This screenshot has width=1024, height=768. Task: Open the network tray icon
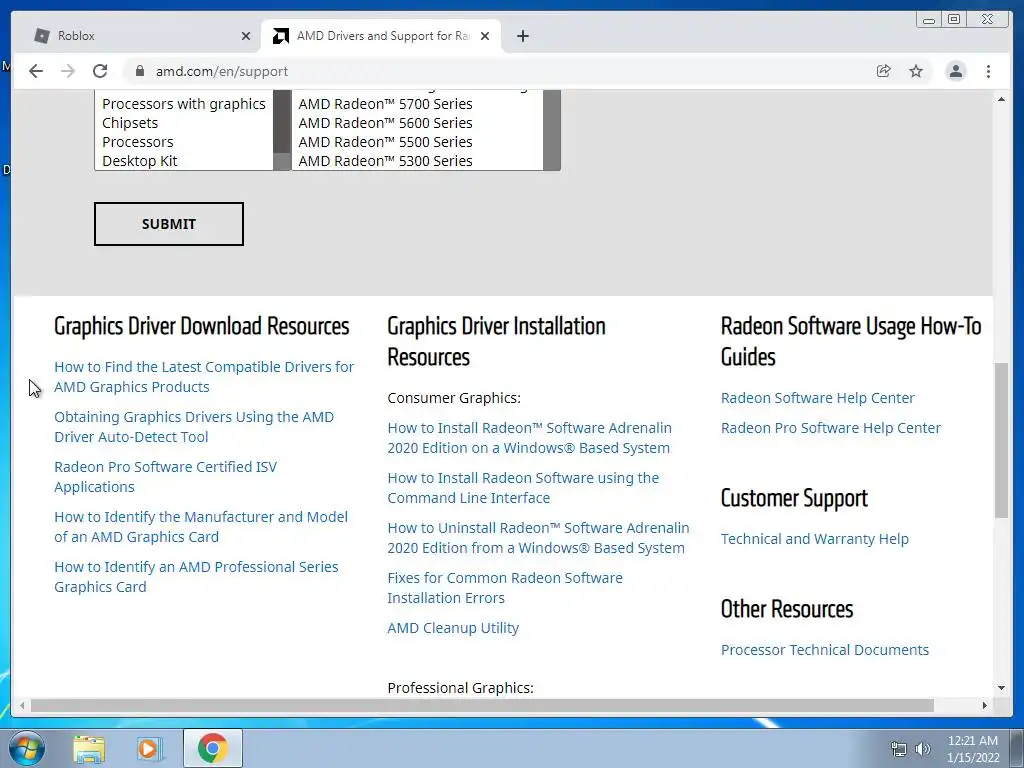899,749
